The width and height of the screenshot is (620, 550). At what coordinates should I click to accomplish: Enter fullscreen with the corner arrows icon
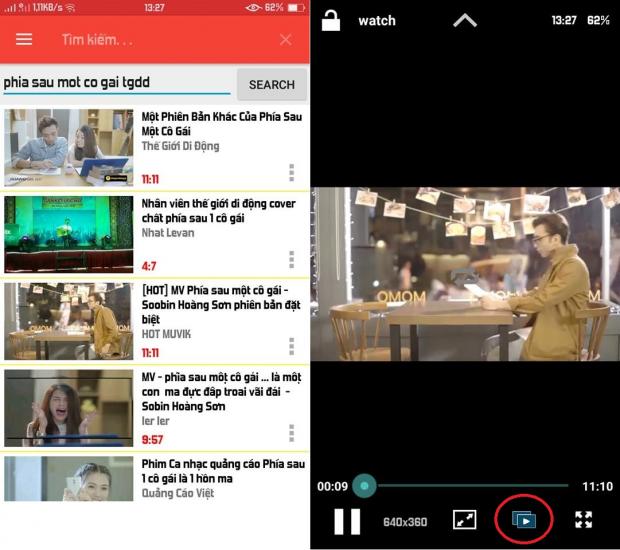[584, 520]
